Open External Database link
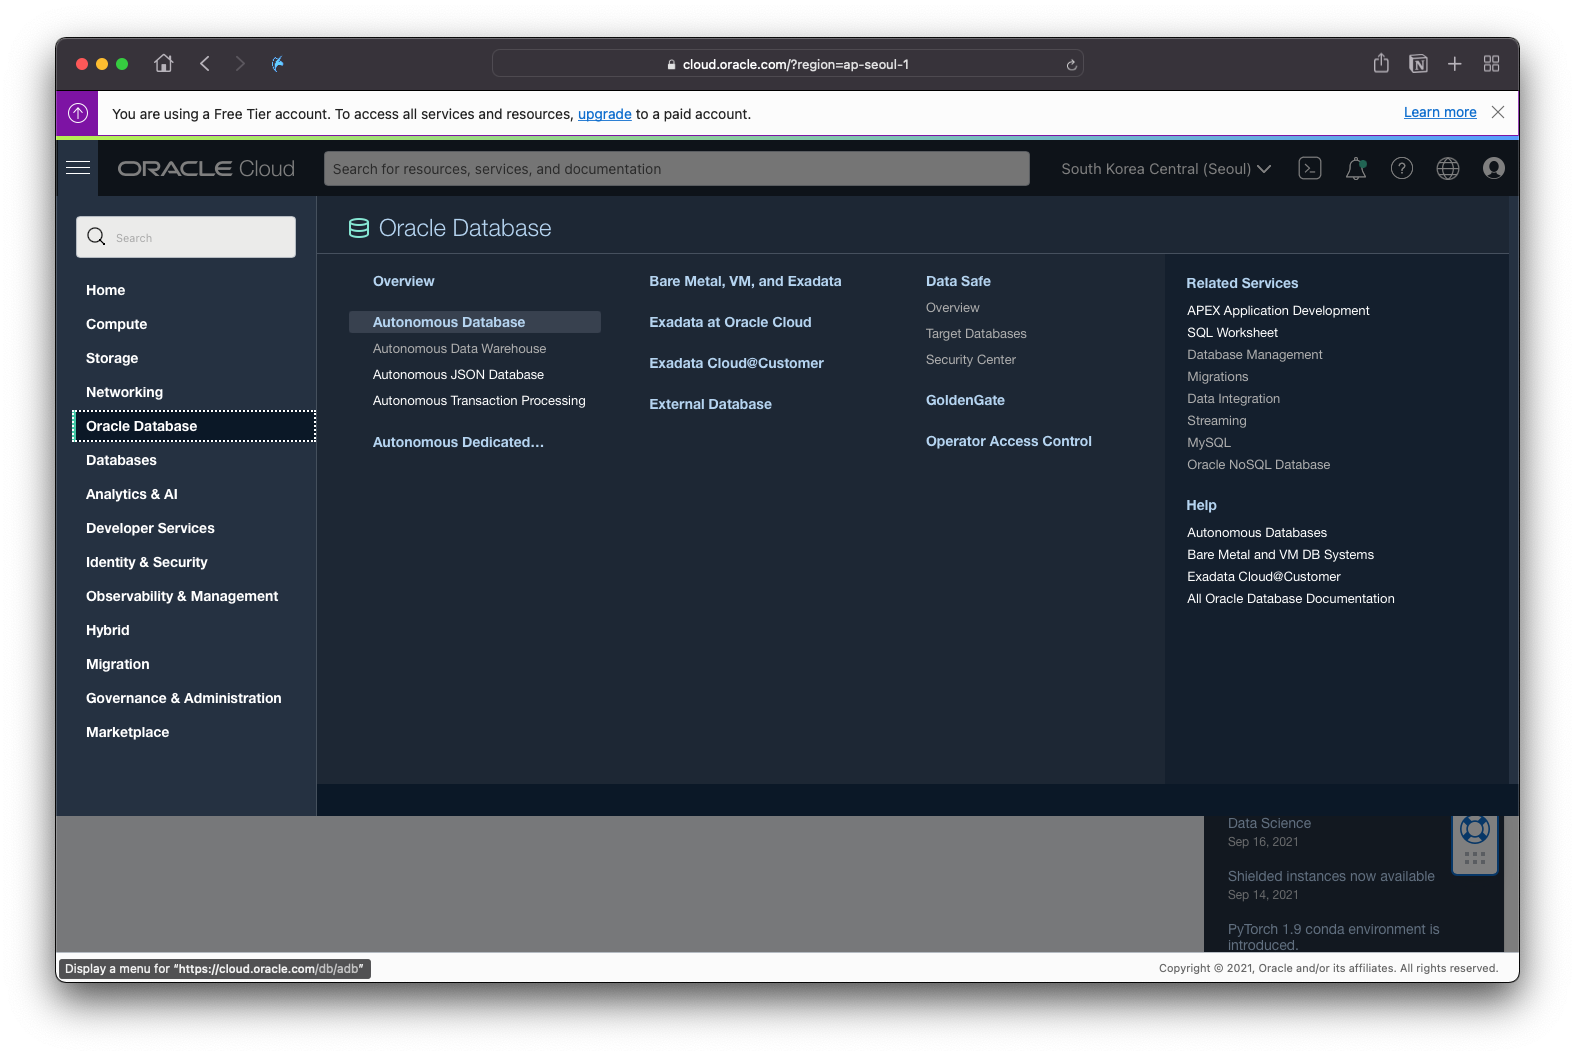Viewport: 1575px width, 1056px height. (x=711, y=404)
